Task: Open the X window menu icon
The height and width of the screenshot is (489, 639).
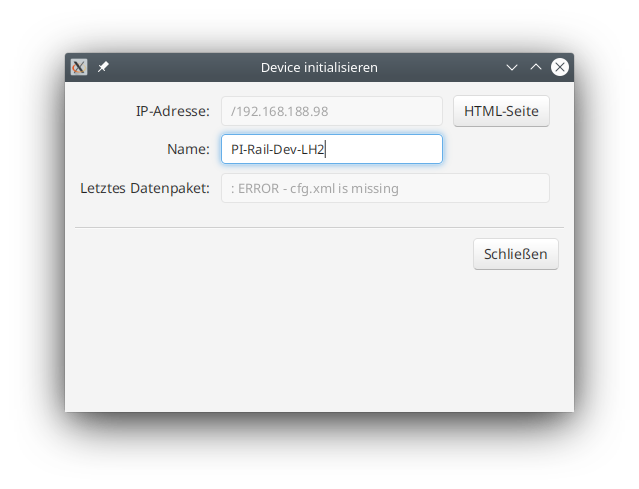Action: (79, 67)
